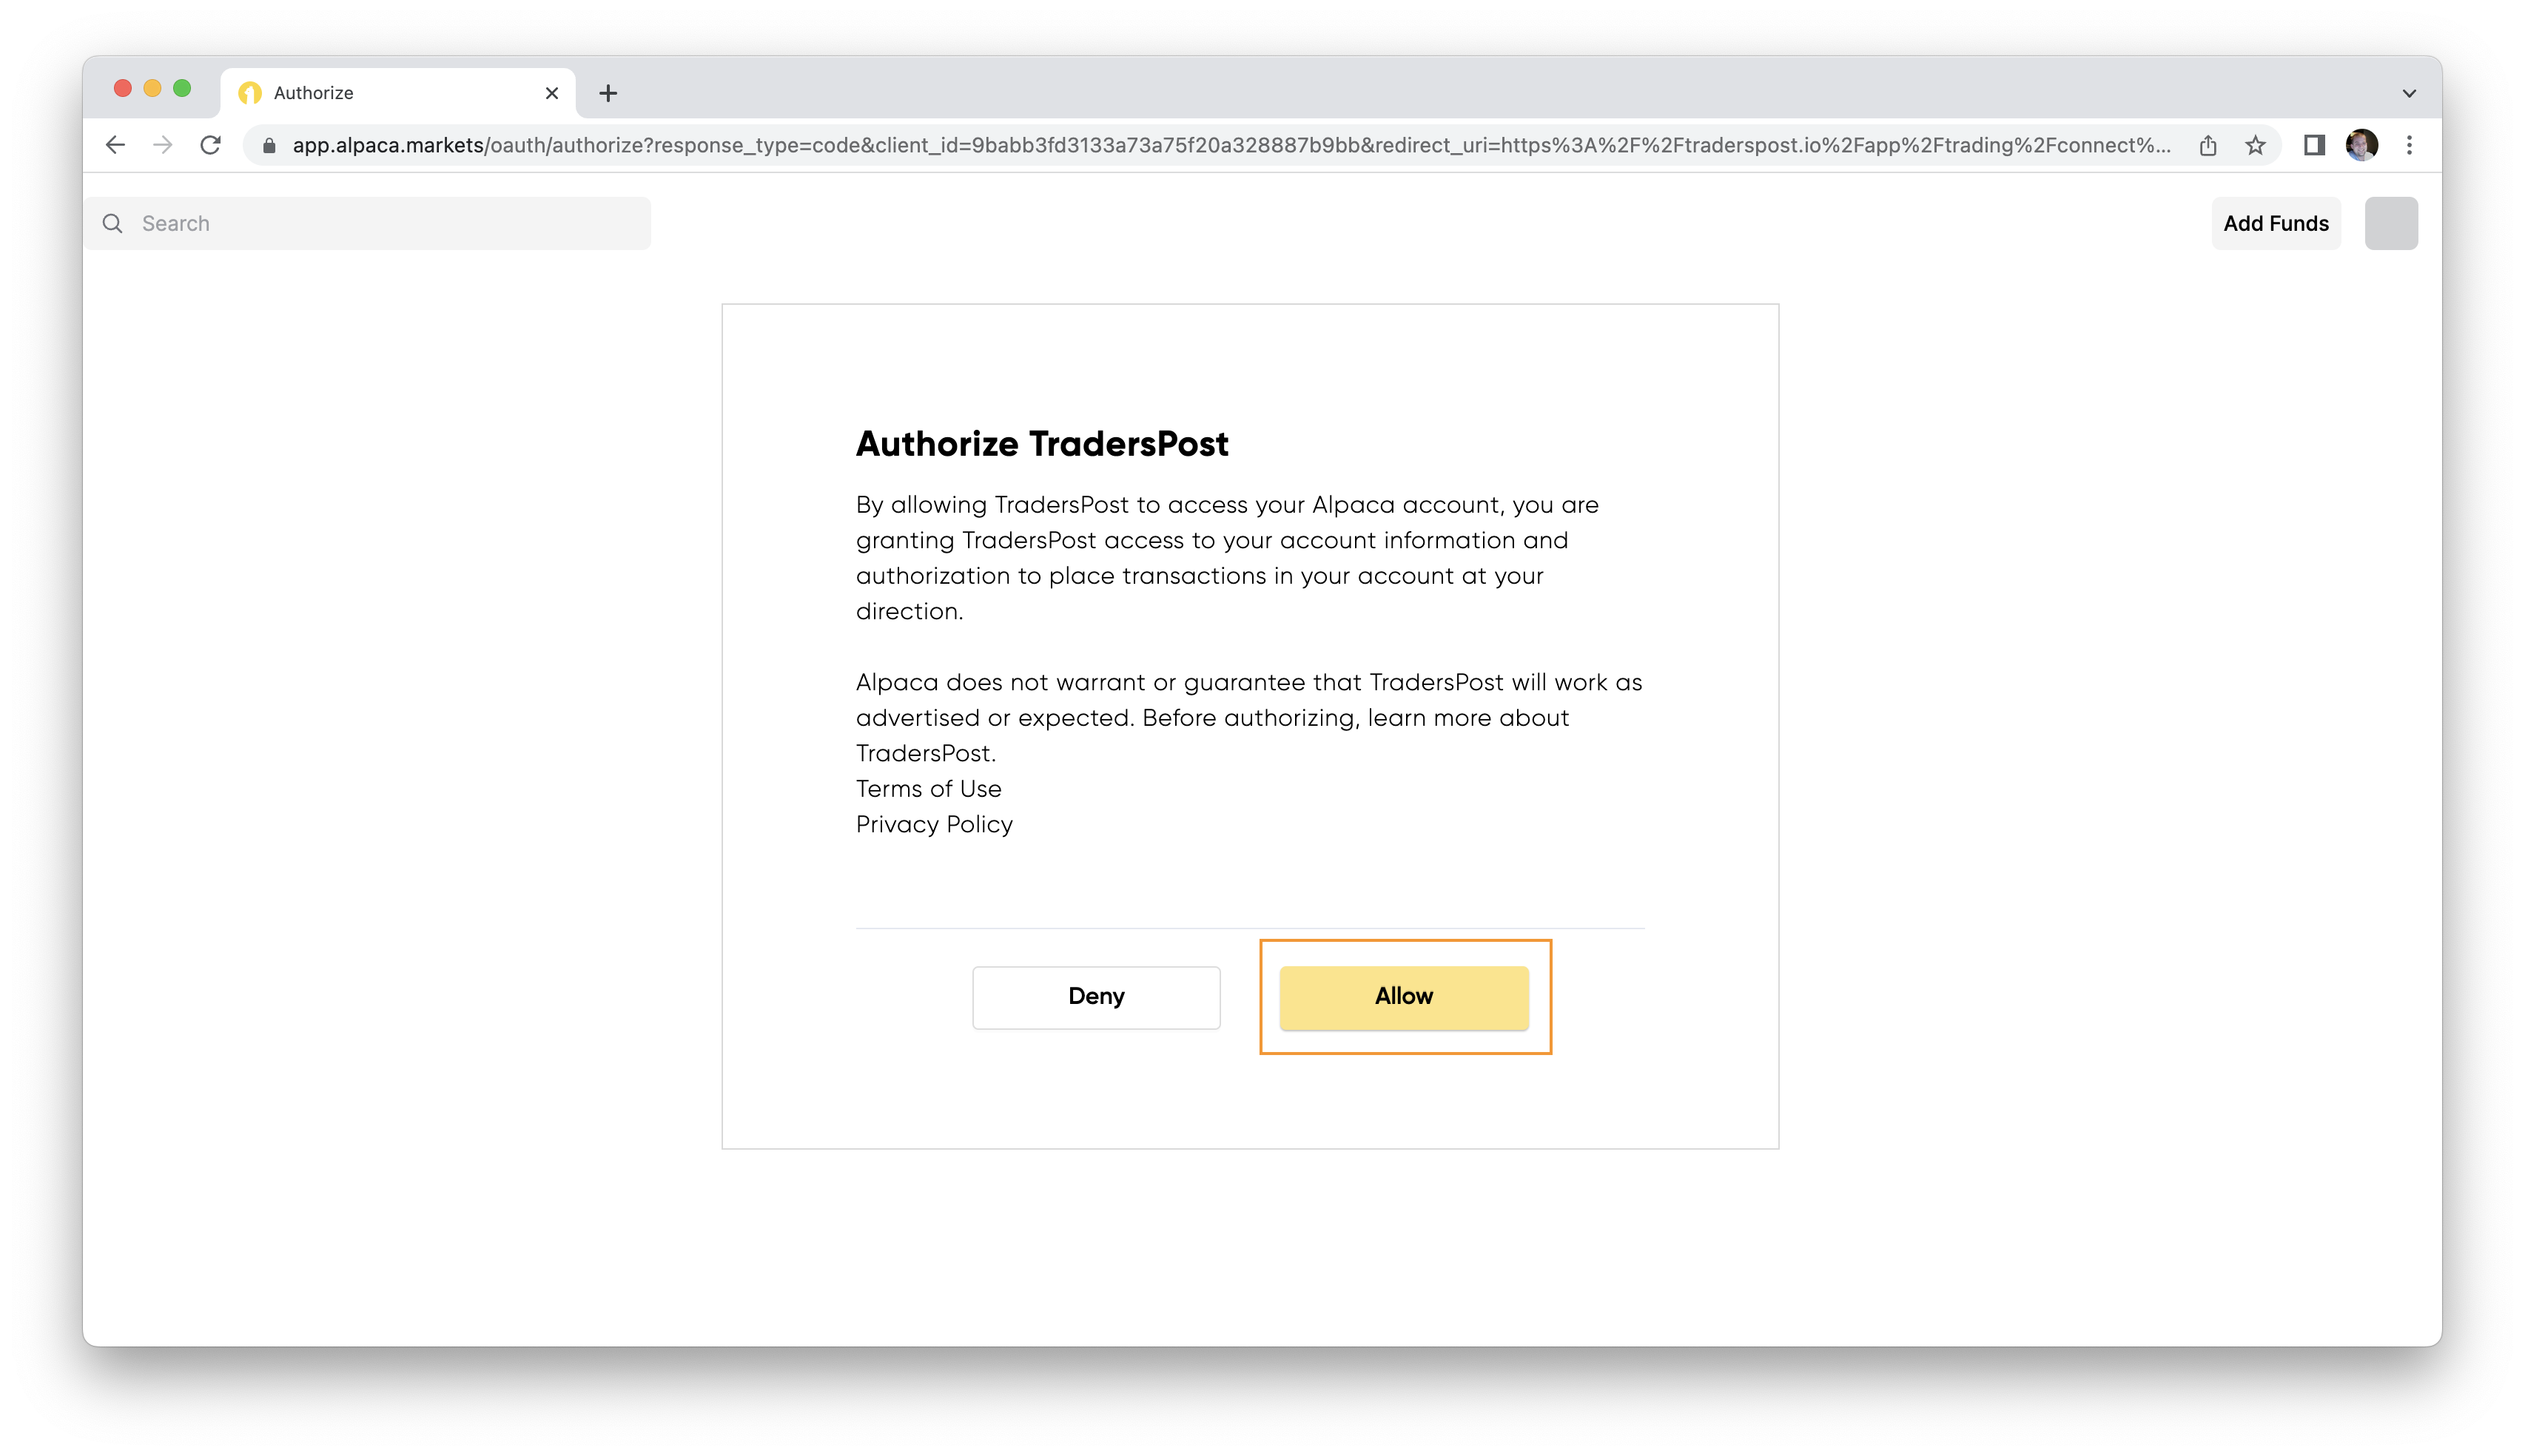Screen dimensions: 2525x1456
Task: Click the browser forward arrow
Action: (x=163, y=145)
